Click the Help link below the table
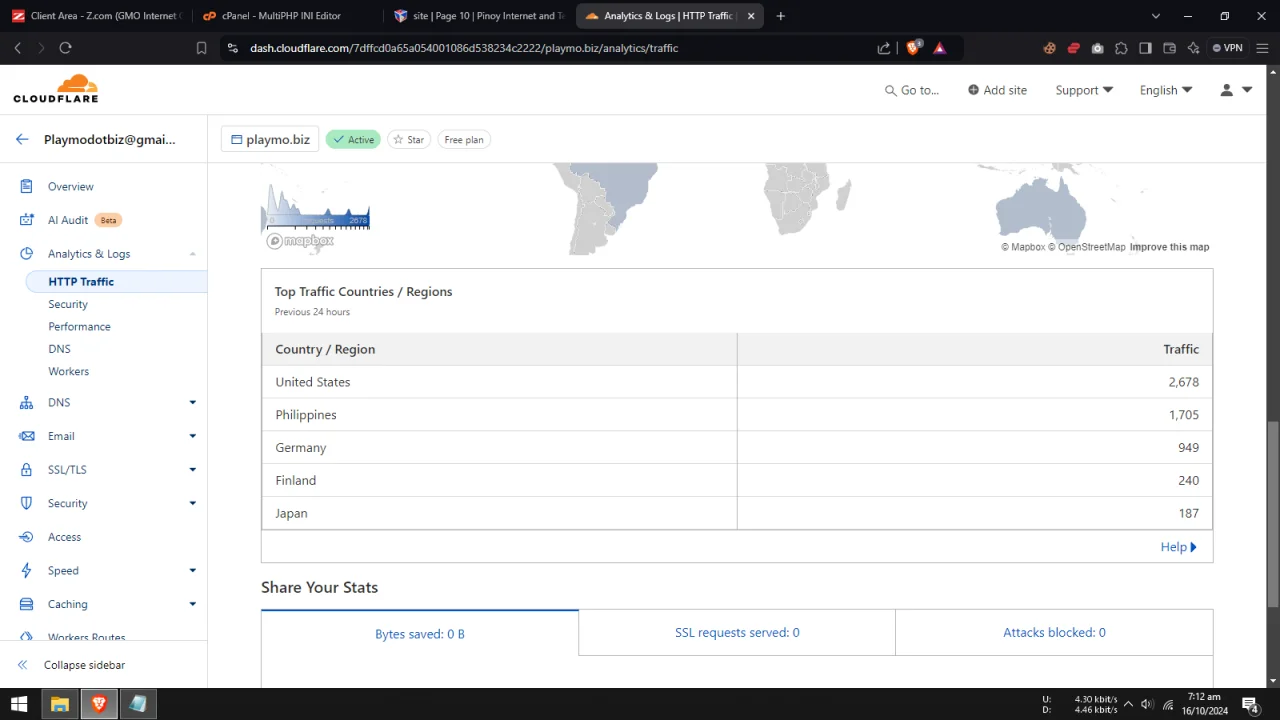The width and height of the screenshot is (1280, 720). pos(1178,547)
